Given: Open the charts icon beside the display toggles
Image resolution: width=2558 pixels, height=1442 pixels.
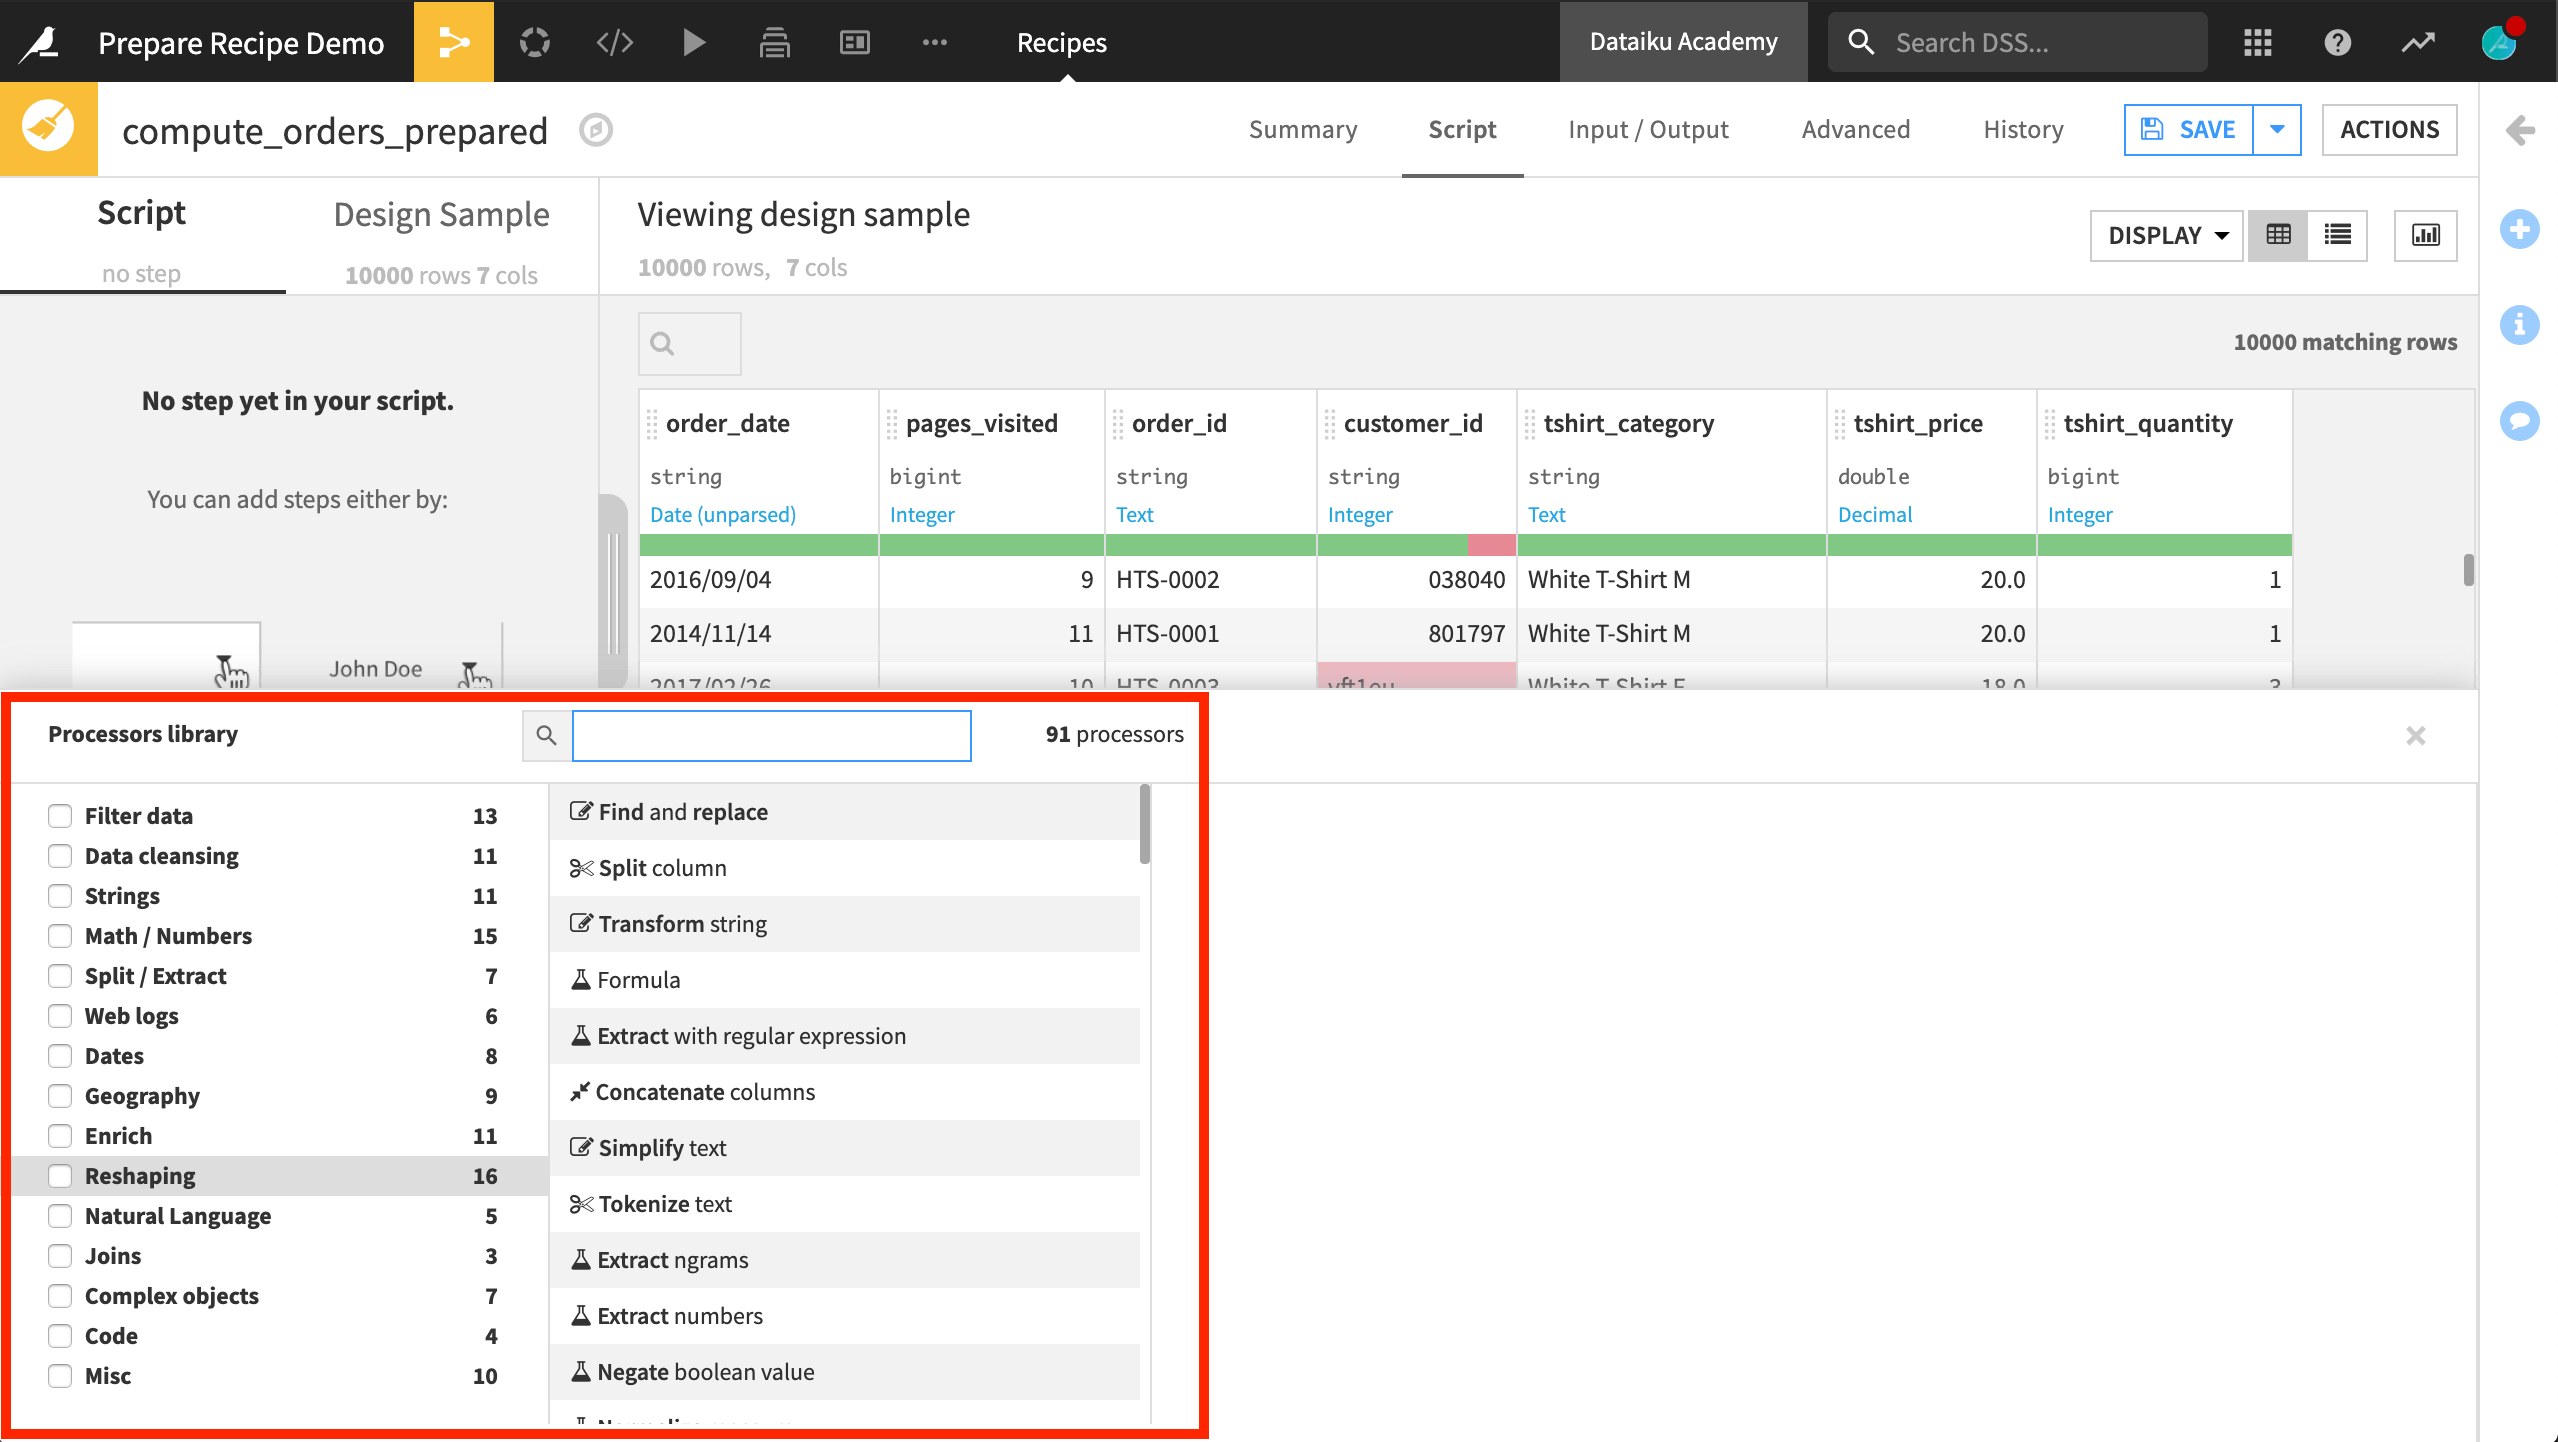Looking at the screenshot, I should [2425, 235].
